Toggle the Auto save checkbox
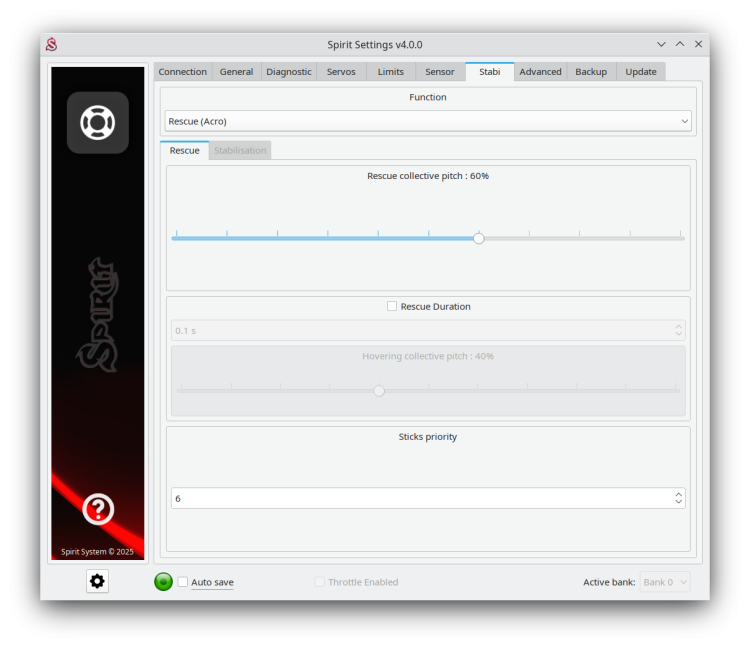Screen dimensions: 750x648 click(x=183, y=582)
